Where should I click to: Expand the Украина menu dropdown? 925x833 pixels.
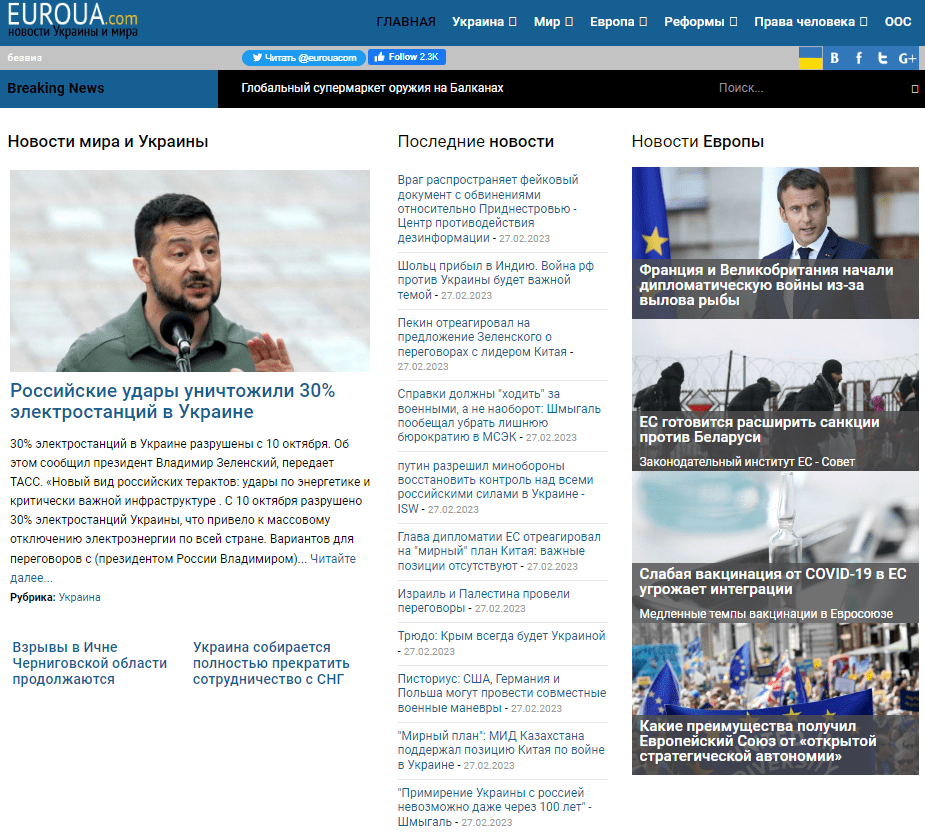[484, 22]
